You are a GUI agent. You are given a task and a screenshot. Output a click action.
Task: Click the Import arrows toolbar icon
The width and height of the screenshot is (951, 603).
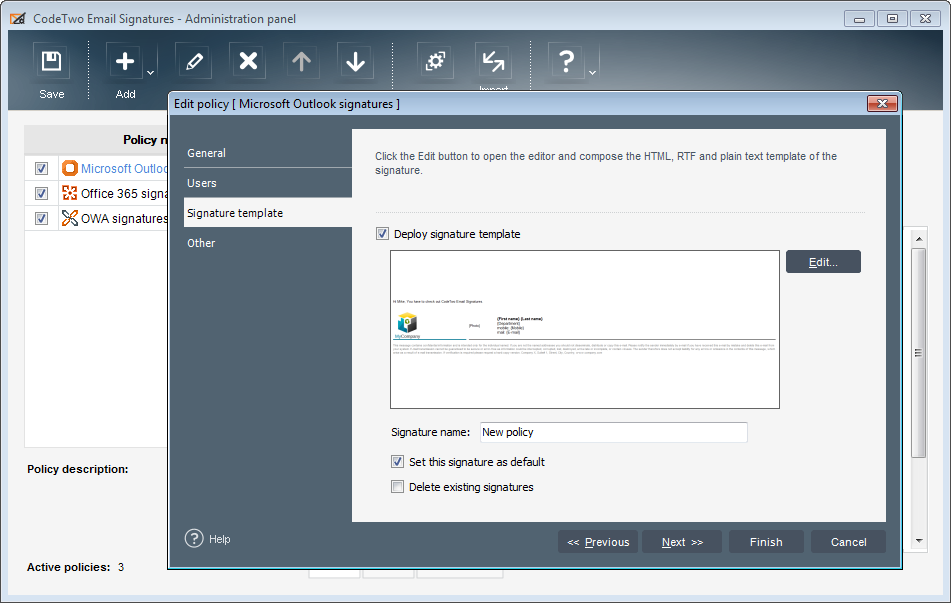coord(493,61)
